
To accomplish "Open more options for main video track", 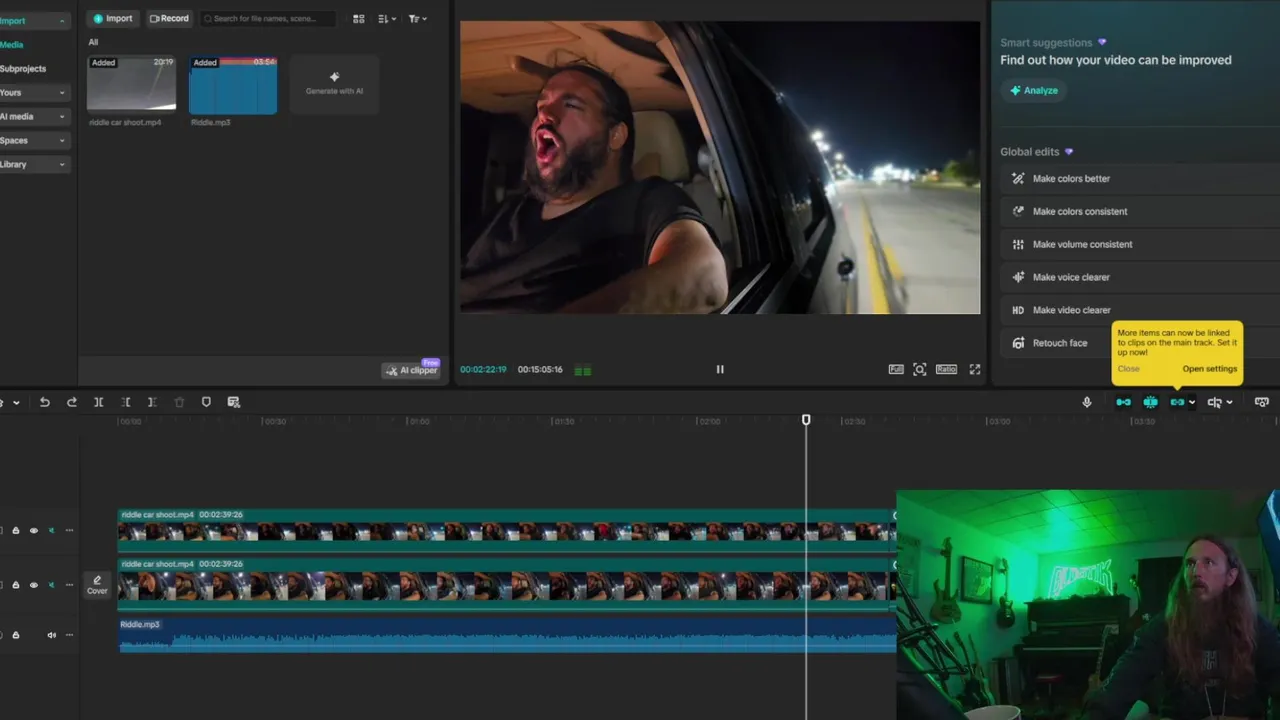I will tap(69, 585).
